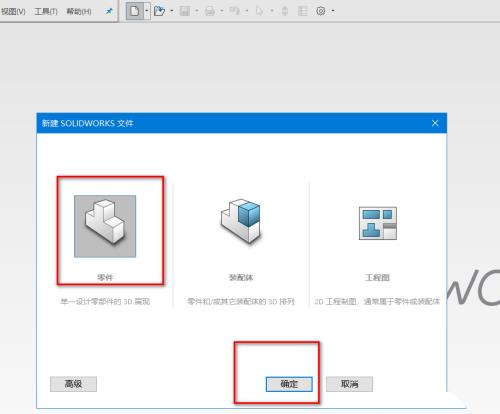
Task: Confirm with the 确定 button
Action: [x=289, y=384]
